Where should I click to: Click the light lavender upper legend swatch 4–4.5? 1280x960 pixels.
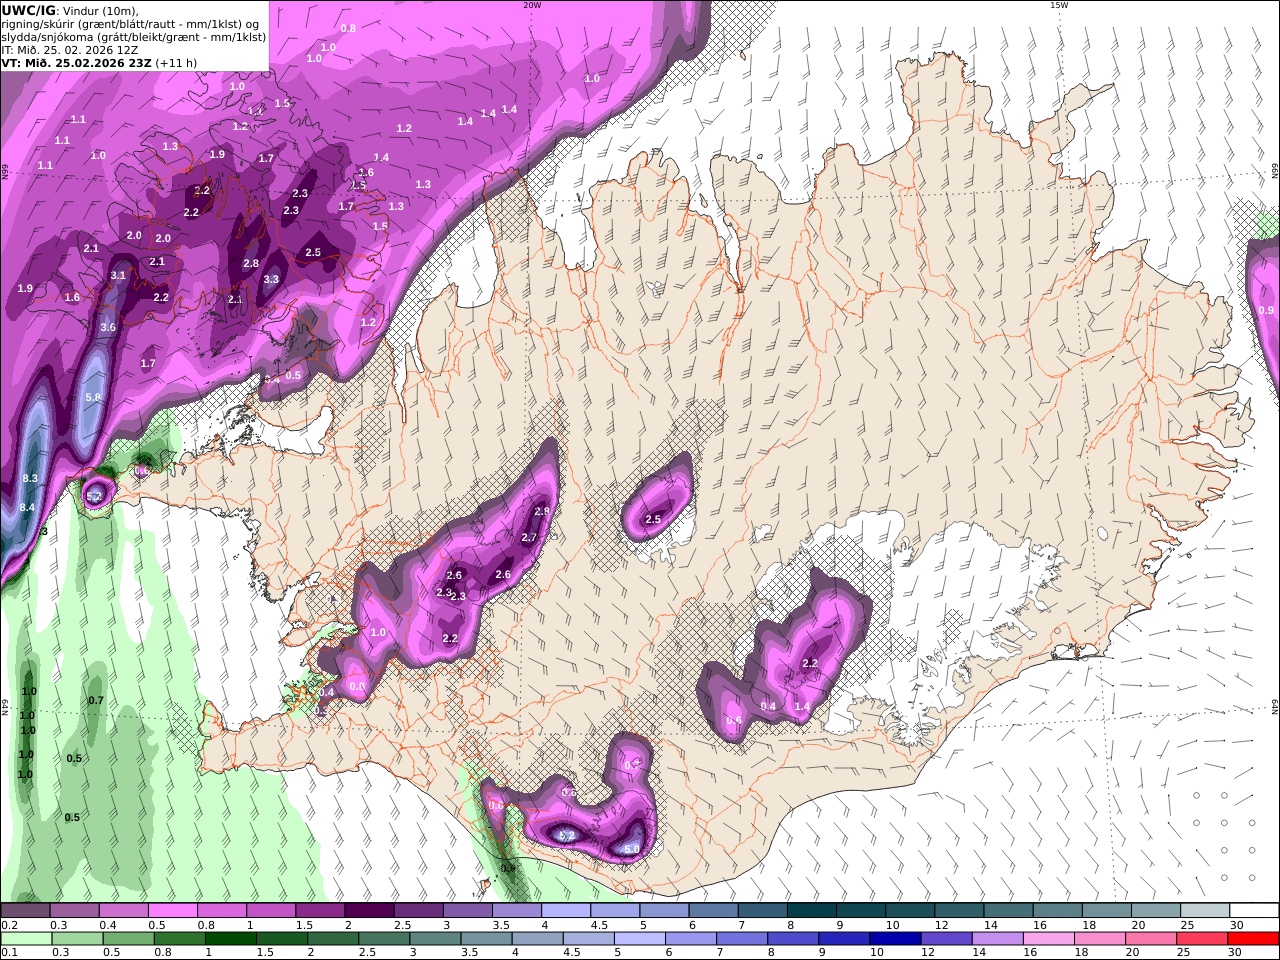coord(565,911)
